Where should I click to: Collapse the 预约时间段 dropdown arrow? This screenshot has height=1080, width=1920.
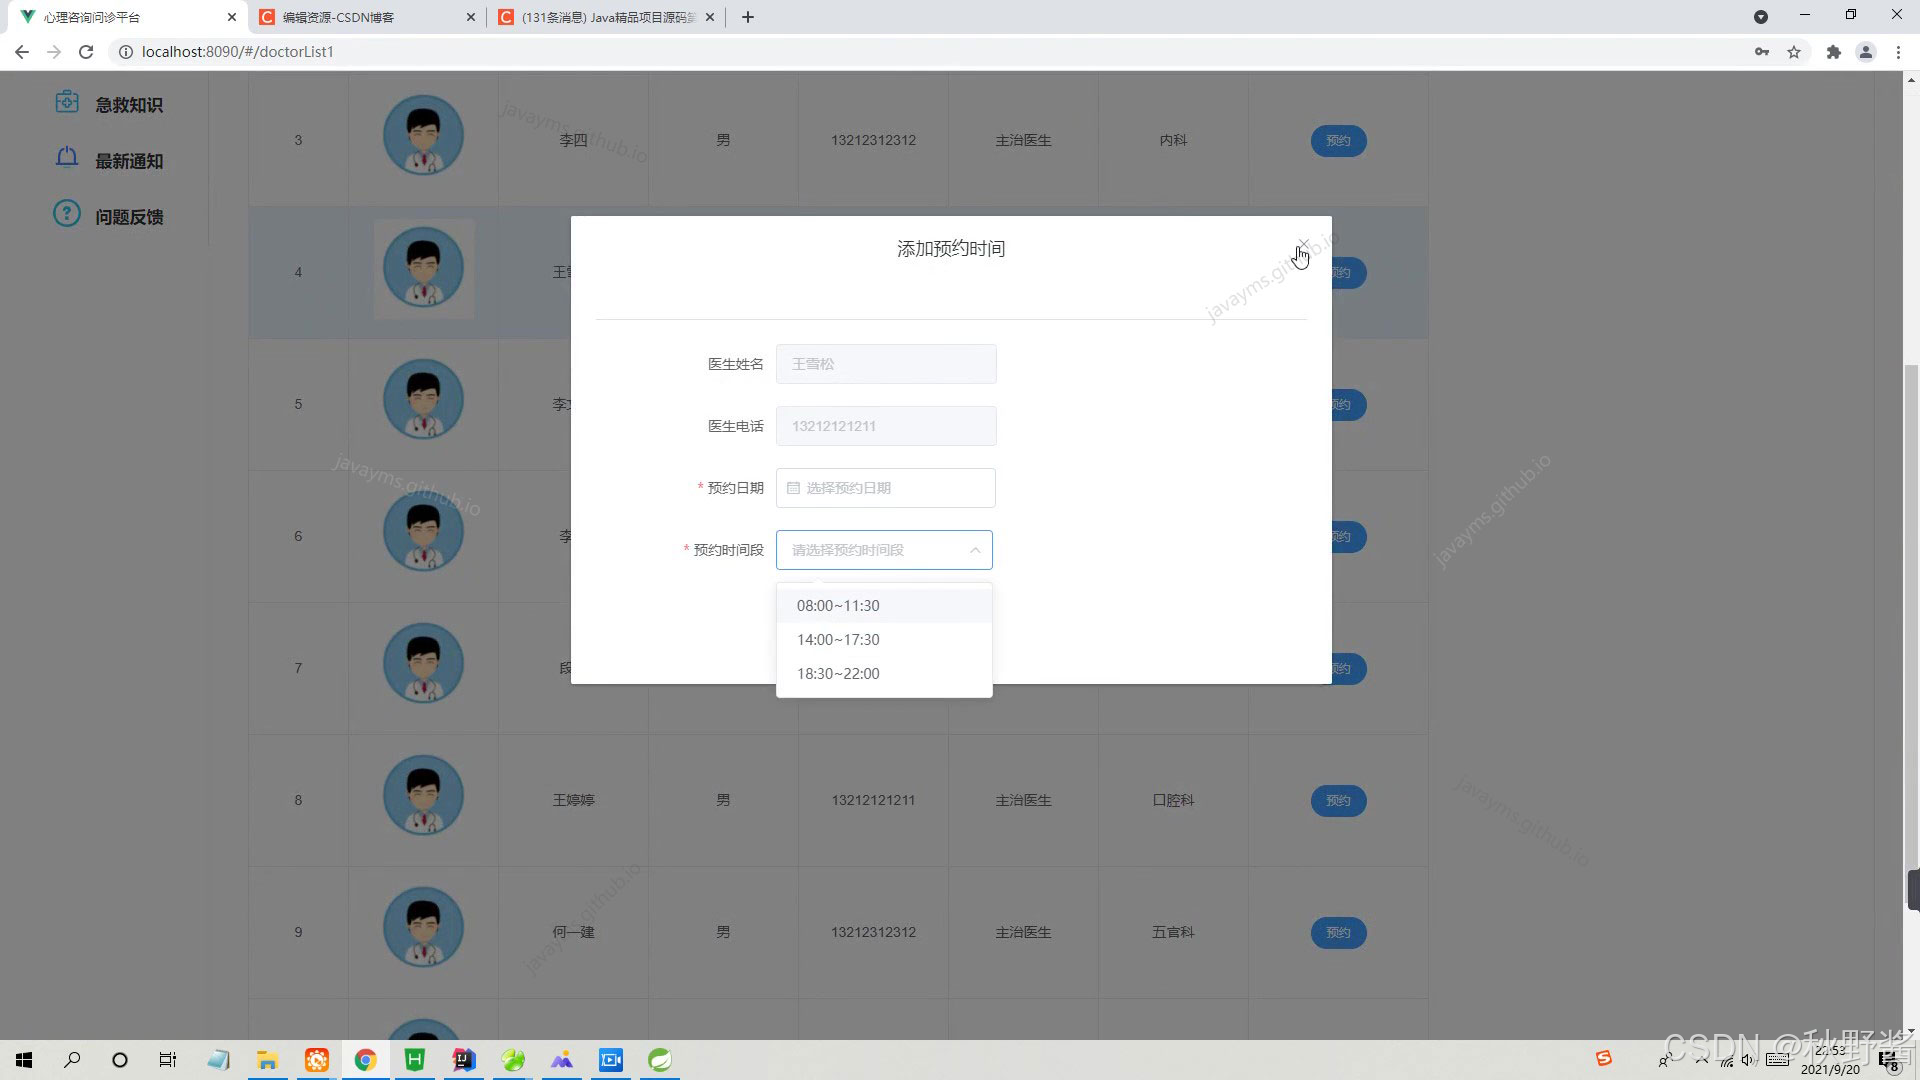coord(975,550)
